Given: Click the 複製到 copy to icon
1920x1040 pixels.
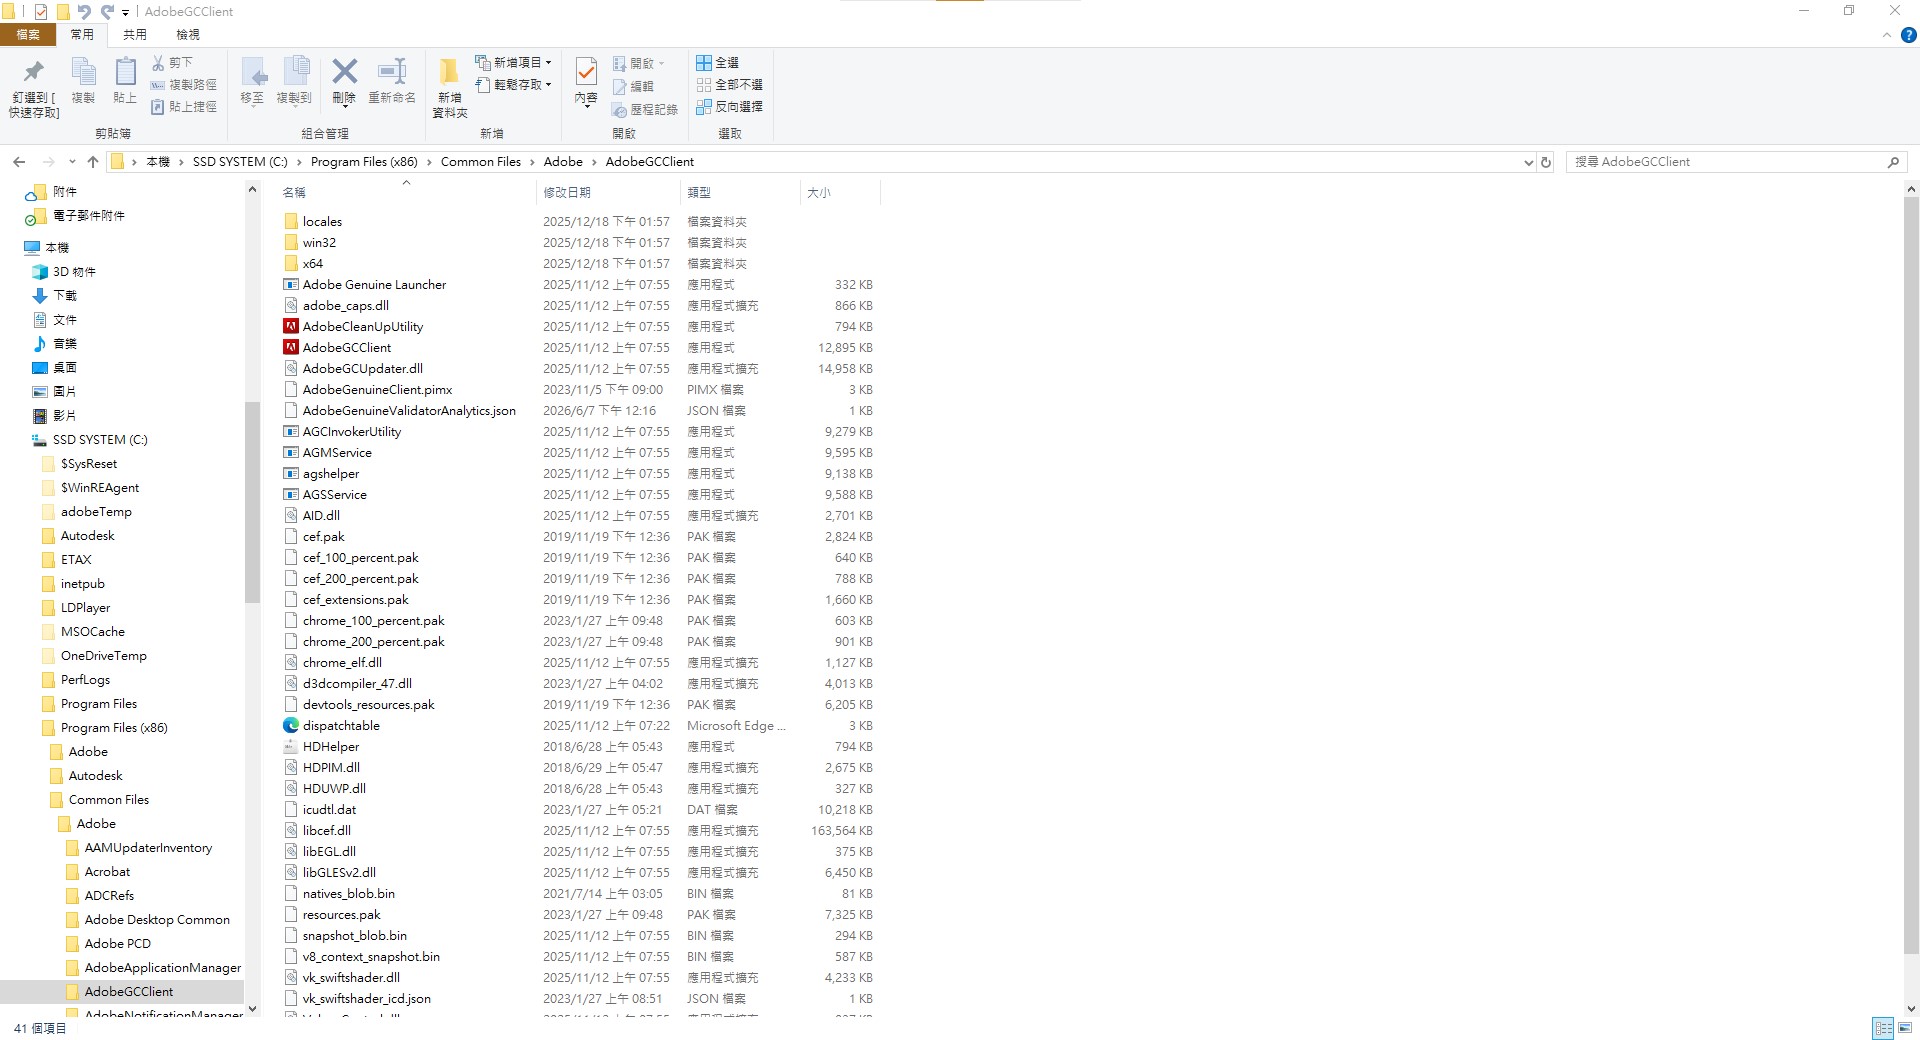Looking at the screenshot, I should [x=295, y=71].
